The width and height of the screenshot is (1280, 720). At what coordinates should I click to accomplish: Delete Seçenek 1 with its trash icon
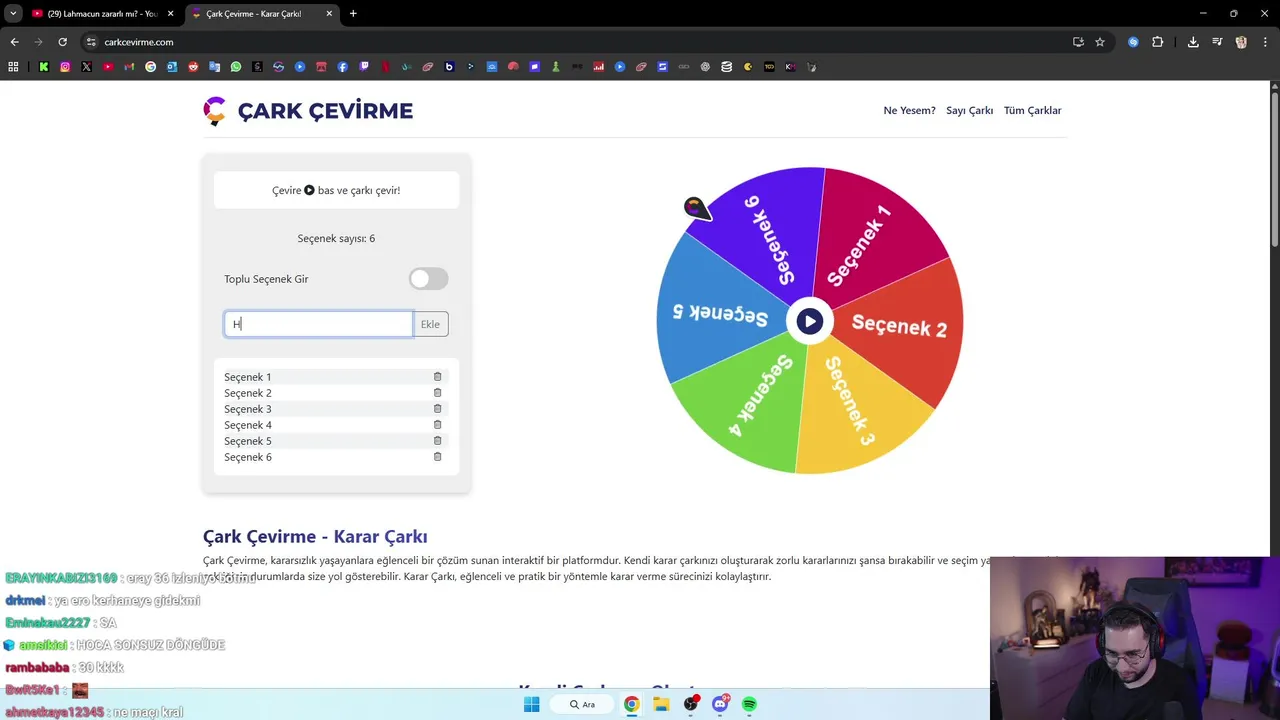[x=437, y=377]
